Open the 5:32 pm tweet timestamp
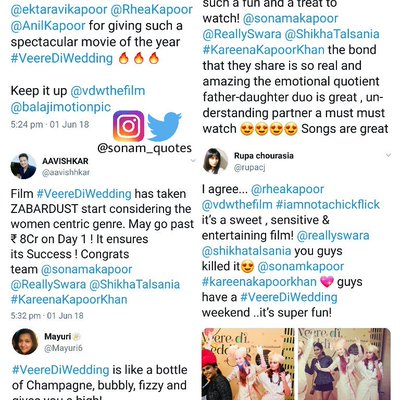400x400 pixels. (x=47, y=316)
